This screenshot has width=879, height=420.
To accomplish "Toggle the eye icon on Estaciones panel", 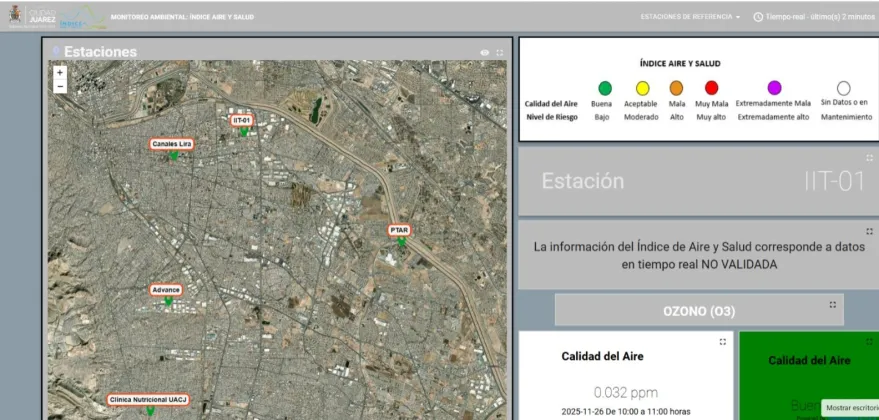I will click(485, 52).
